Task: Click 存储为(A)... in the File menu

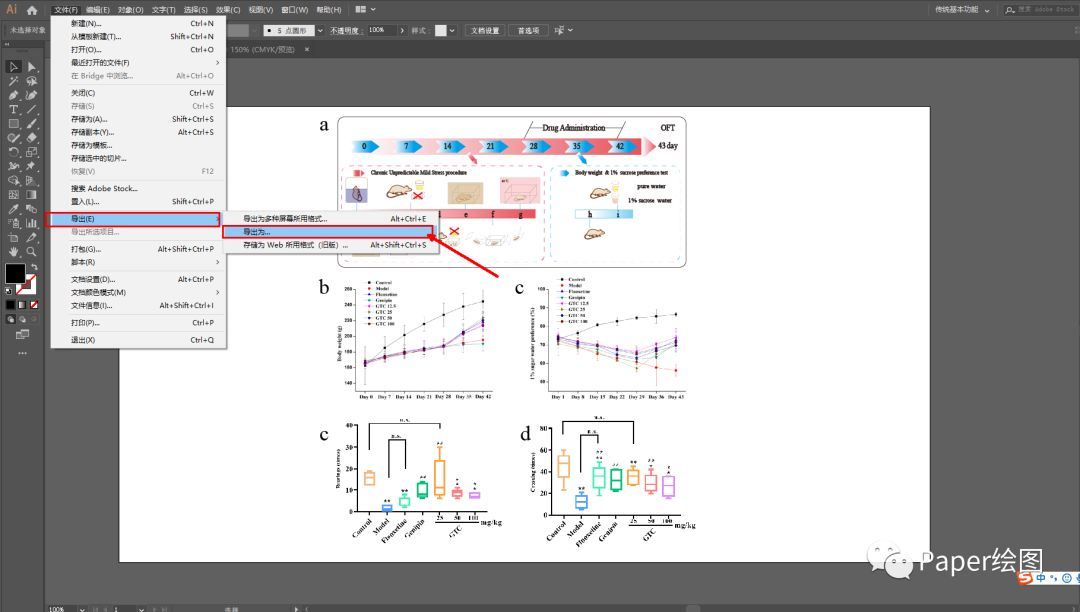Action: coord(92,119)
